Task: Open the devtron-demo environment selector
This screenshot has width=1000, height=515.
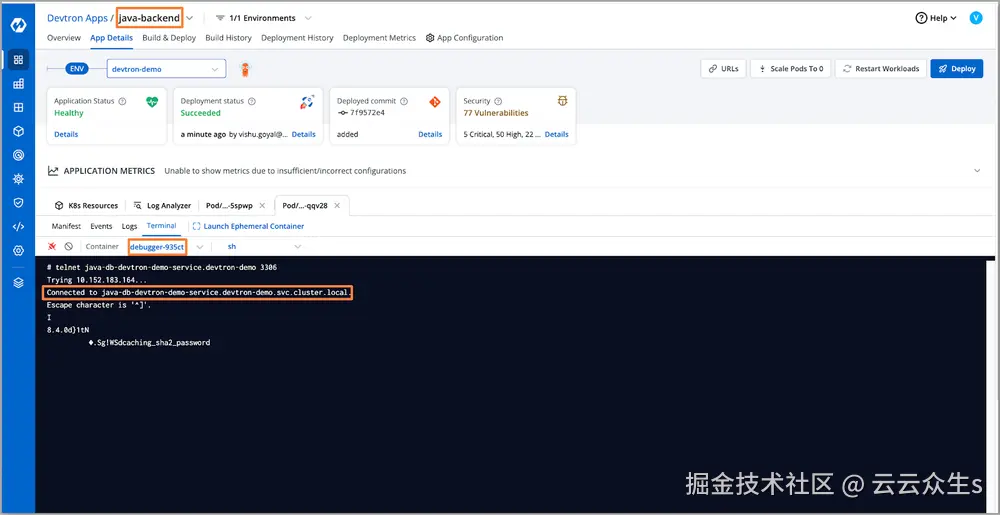Action: pos(166,69)
